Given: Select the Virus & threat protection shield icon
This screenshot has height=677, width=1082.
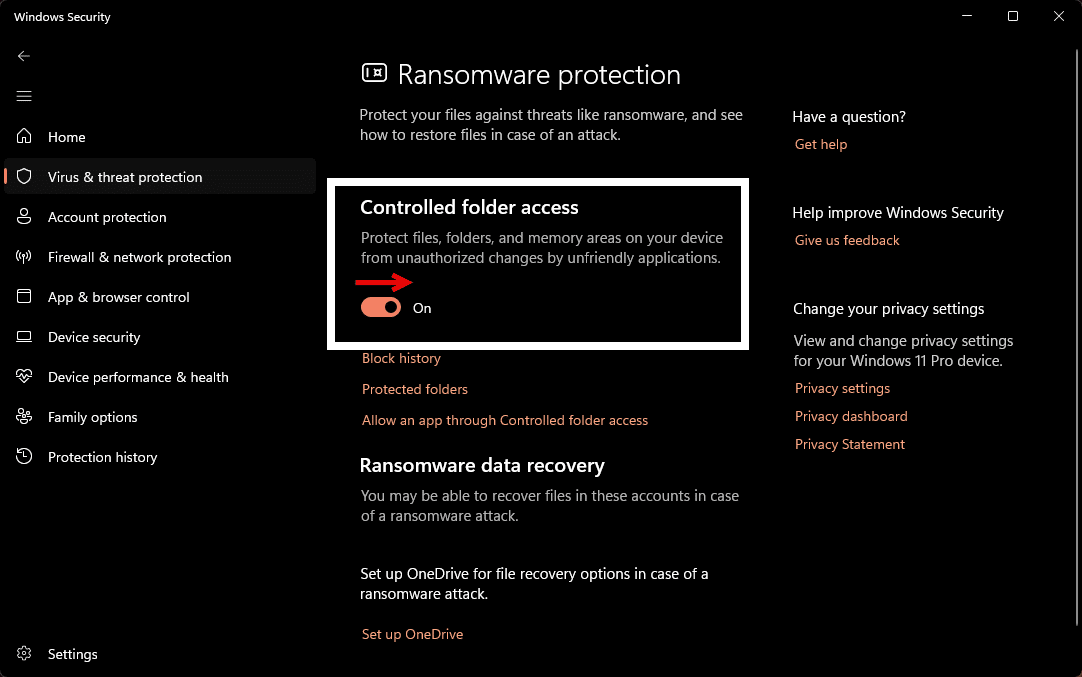Looking at the screenshot, I should 24,177.
